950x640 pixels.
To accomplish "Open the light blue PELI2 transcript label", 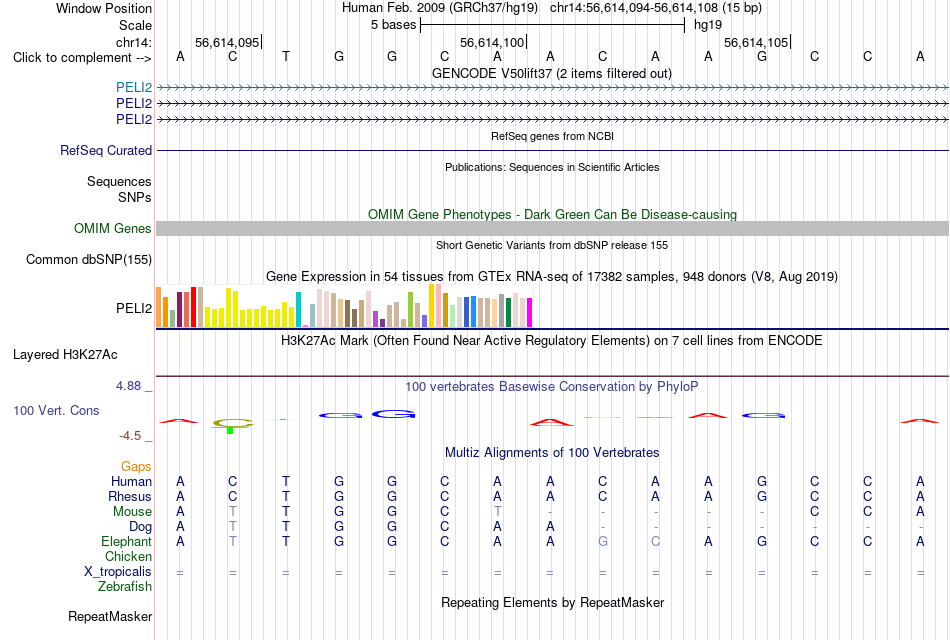I will click(134, 87).
